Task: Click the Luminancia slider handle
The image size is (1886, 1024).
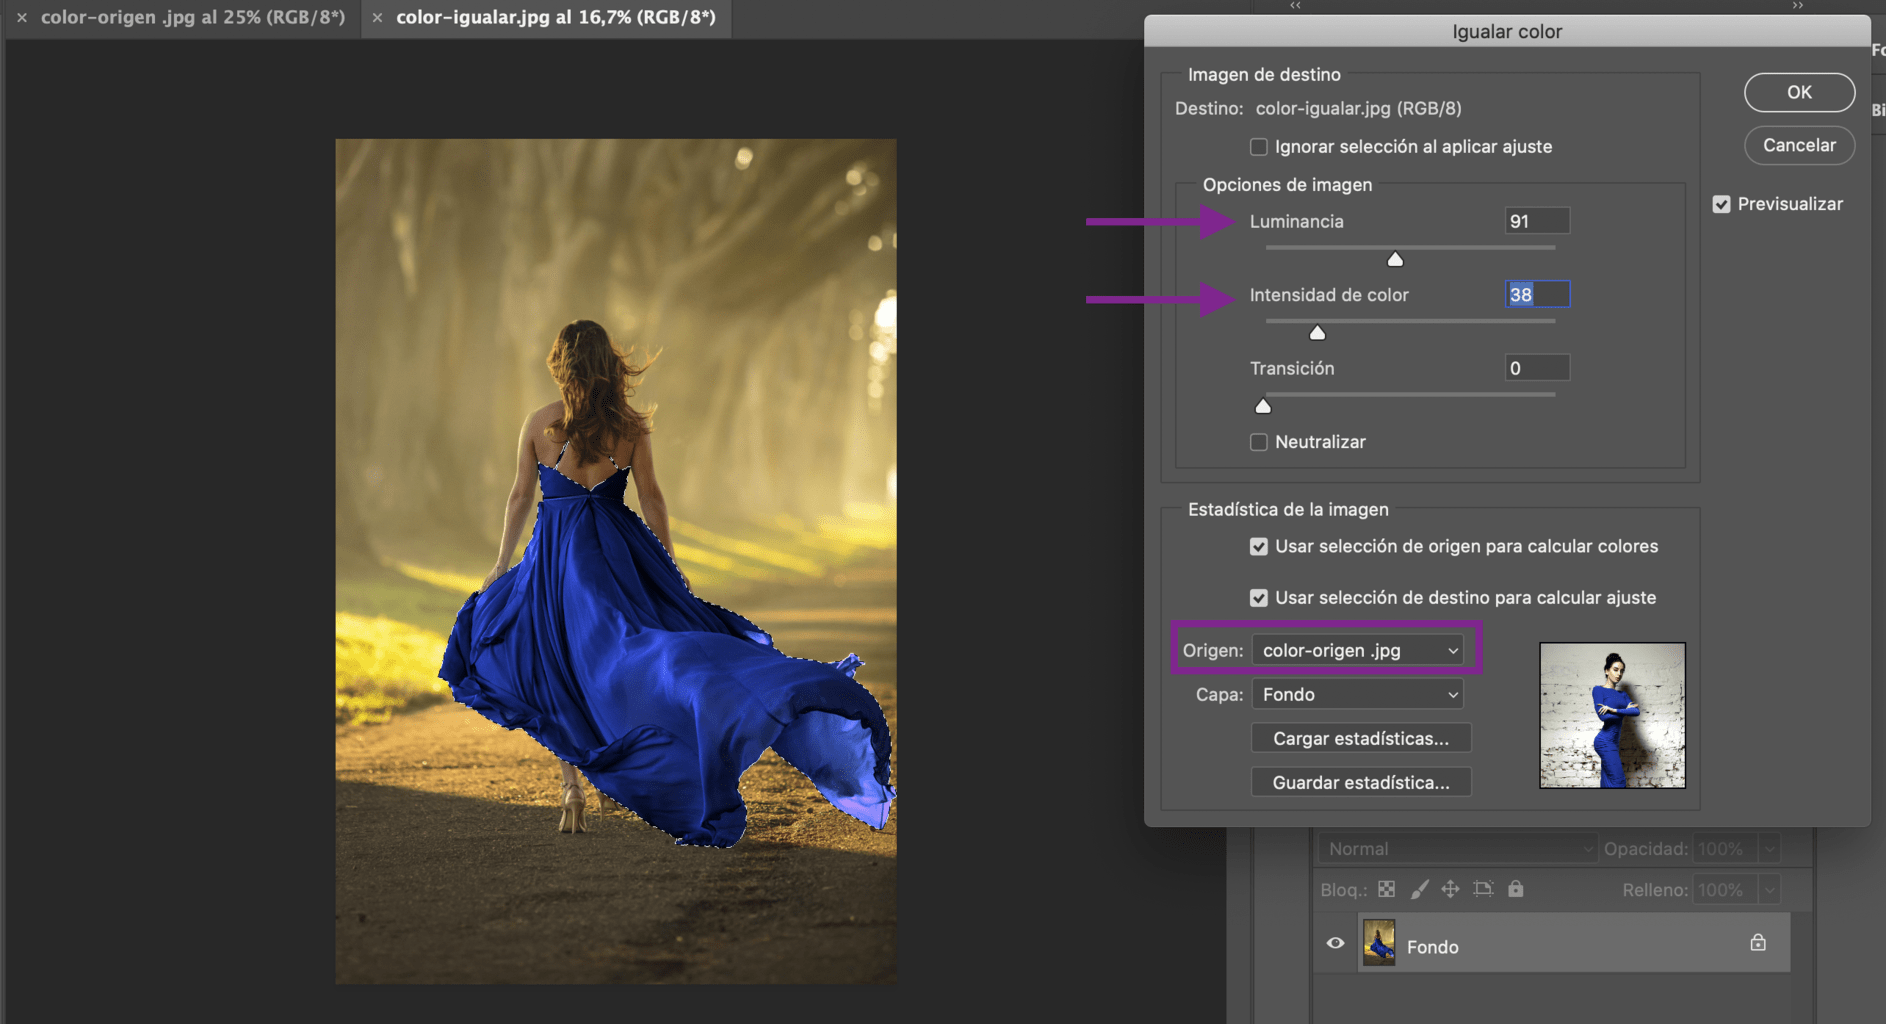Action: (x=1395, y=259)
